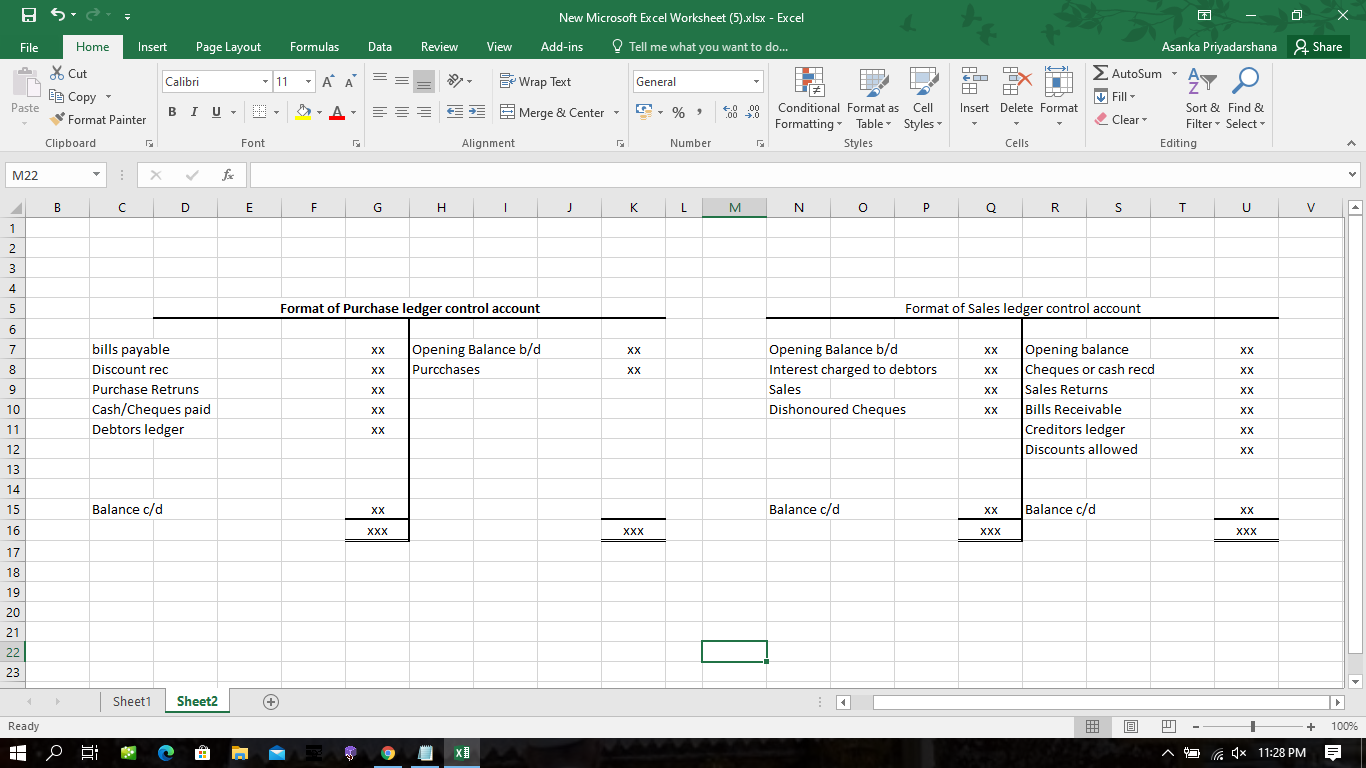Open the font name dropdown
Viewport: 1366px width, 768px height.
coord(265,81)
